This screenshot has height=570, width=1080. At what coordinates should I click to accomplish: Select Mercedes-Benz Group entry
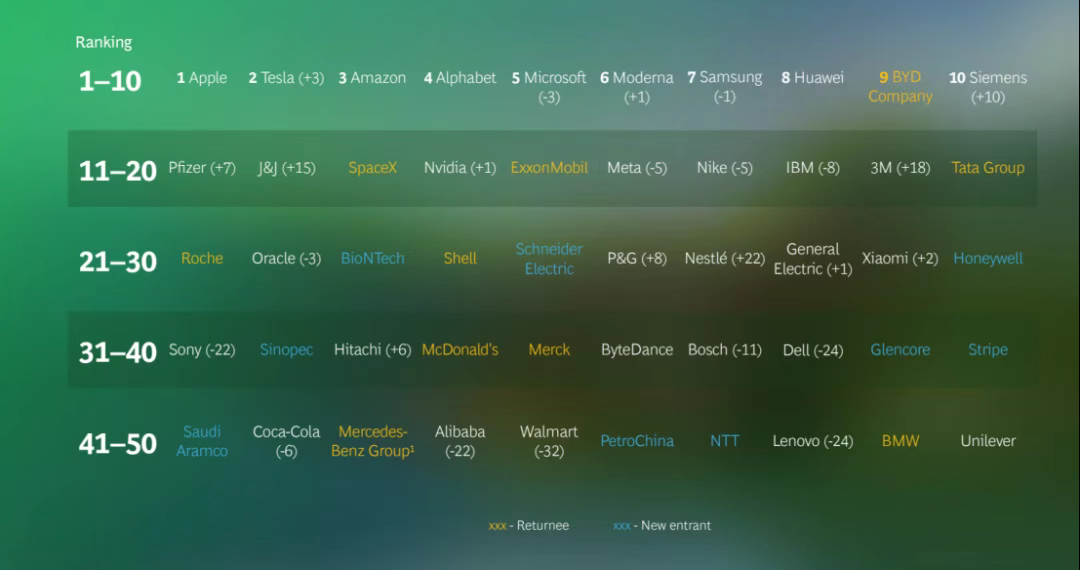[372, 441]
